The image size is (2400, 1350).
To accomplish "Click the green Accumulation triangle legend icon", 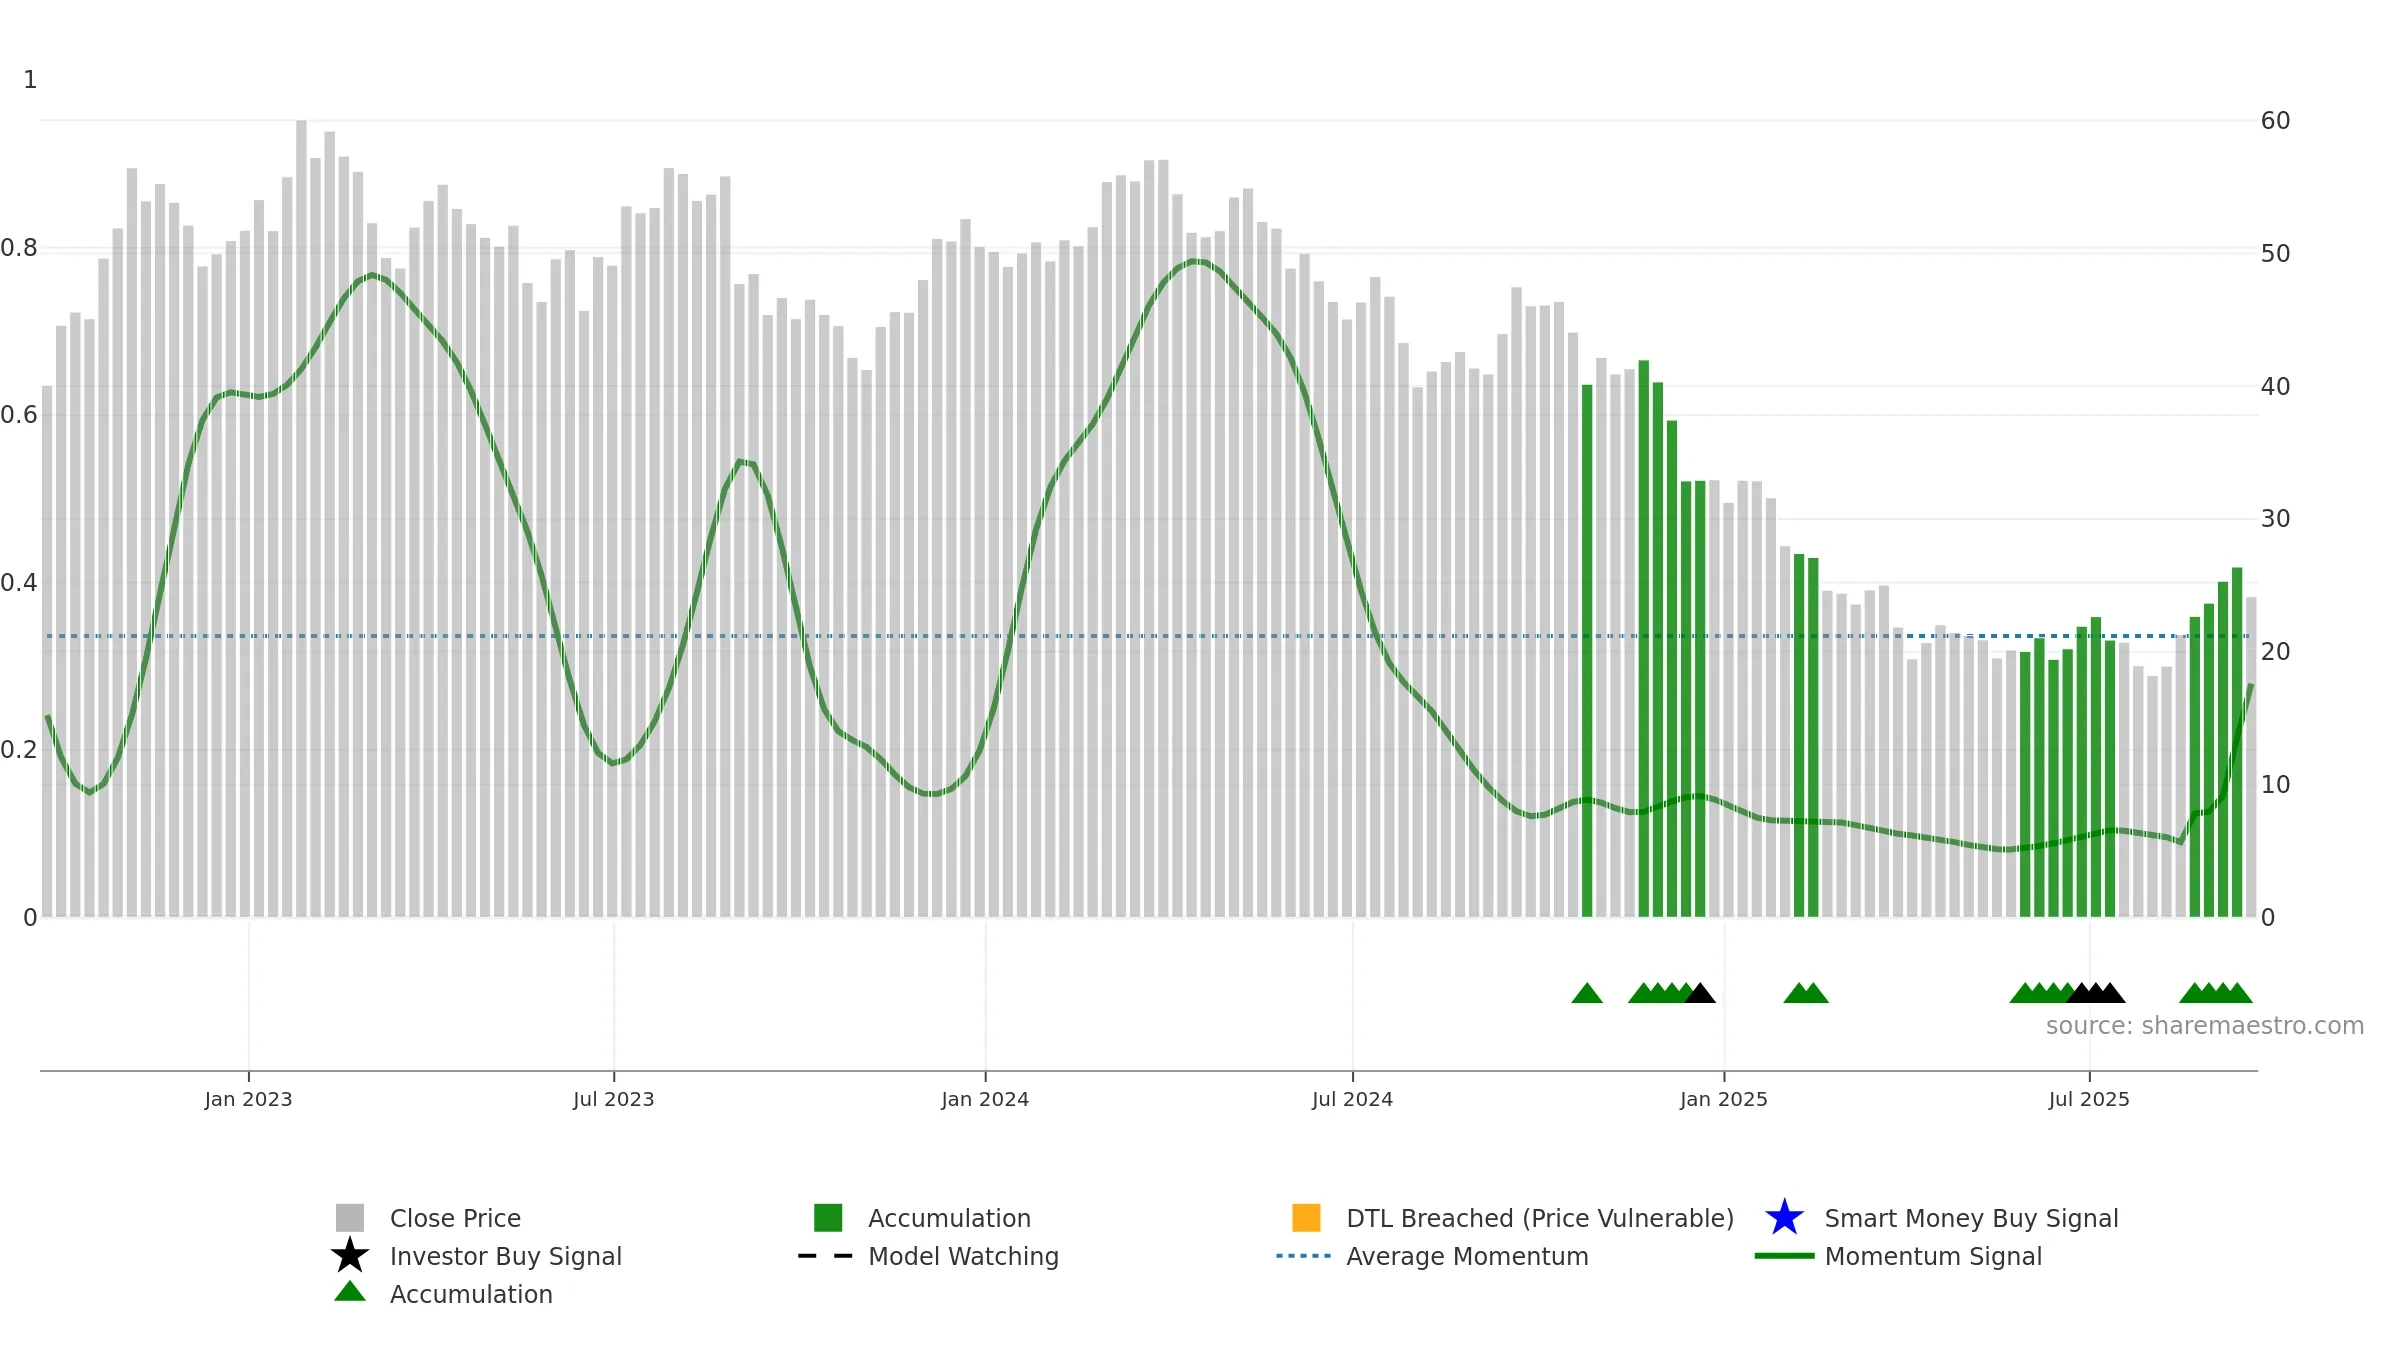I will point(350,1293).
